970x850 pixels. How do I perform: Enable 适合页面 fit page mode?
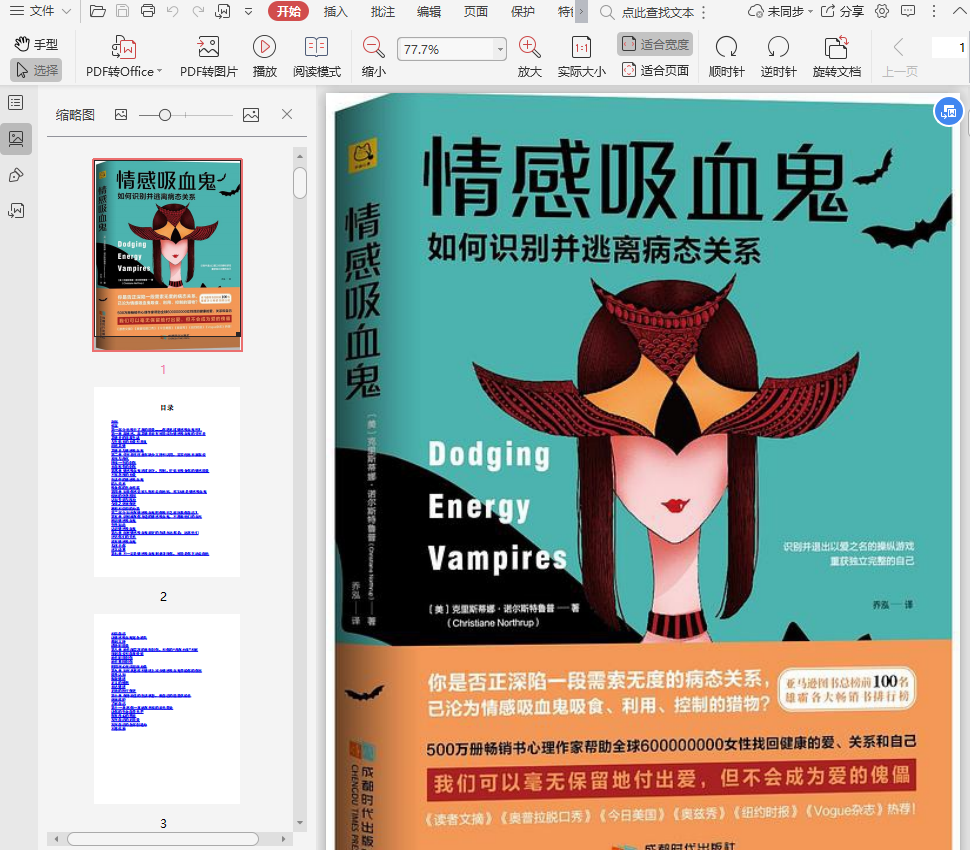tap(656, 70)
